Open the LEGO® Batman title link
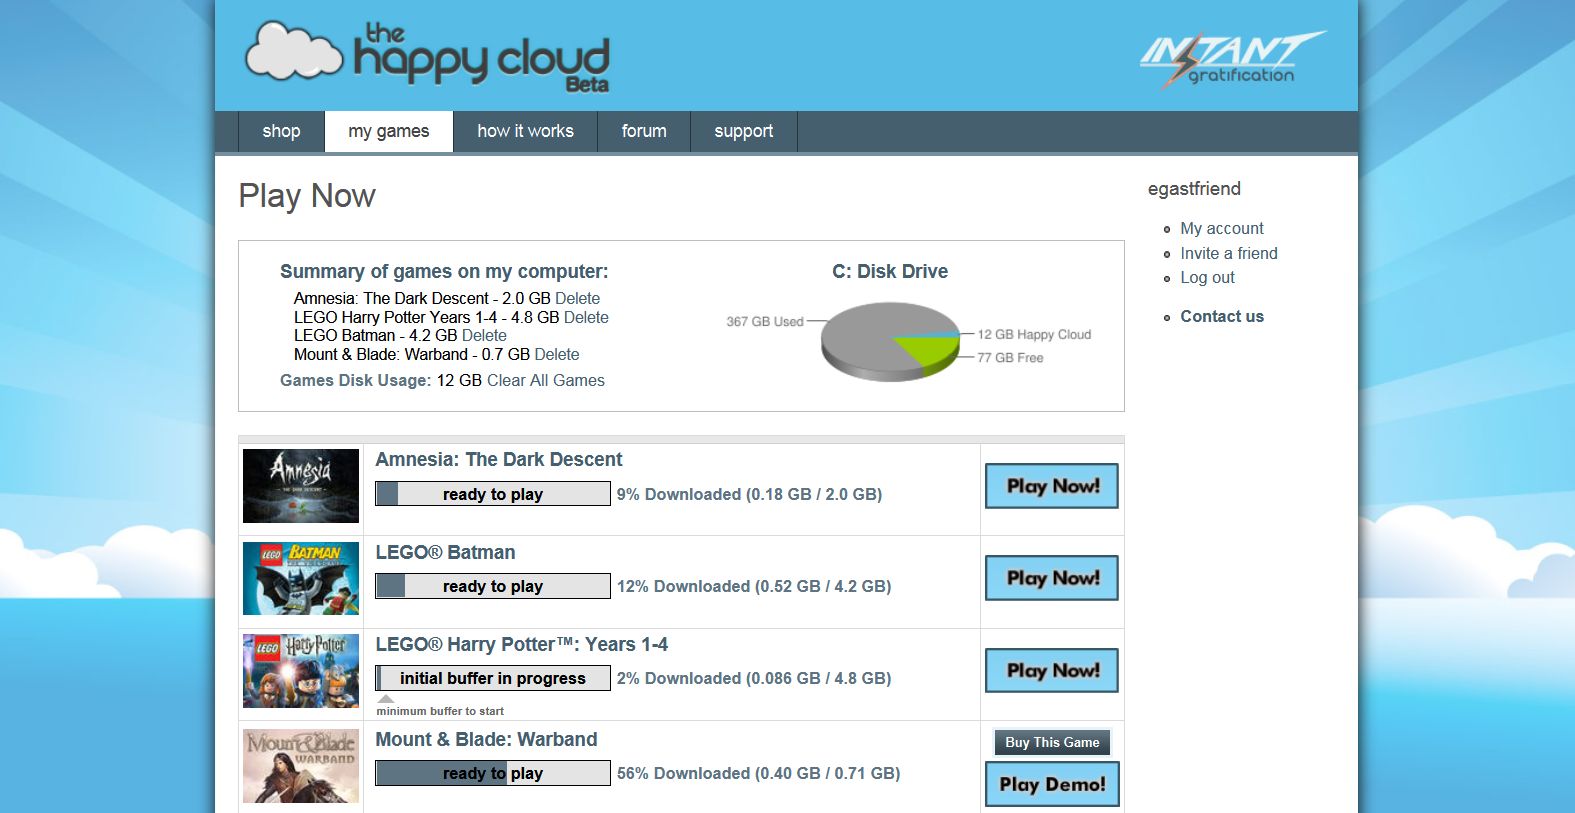The width and height of the screenshot is (1575, 813). 446,552
